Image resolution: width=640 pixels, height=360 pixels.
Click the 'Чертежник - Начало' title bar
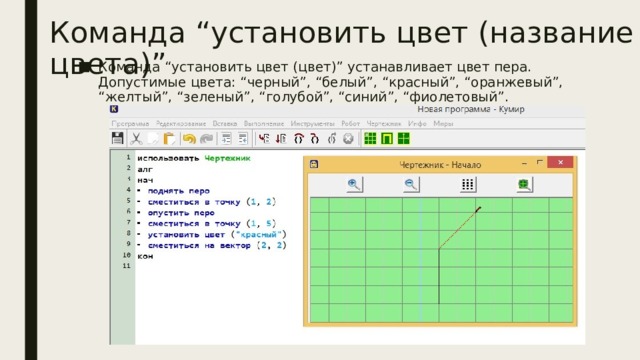click(x=440, y=165)
